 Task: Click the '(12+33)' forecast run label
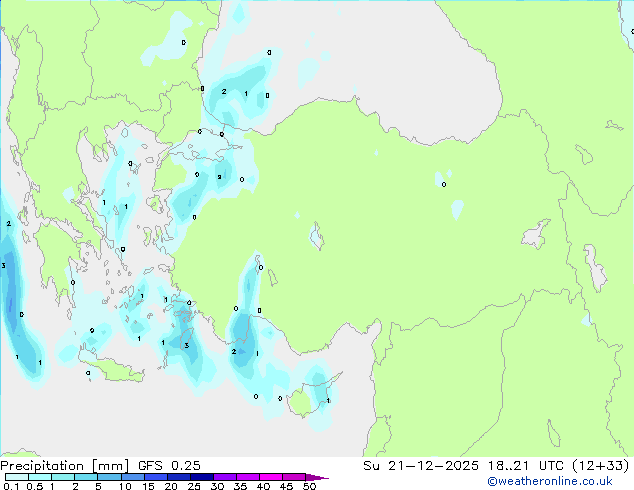(x=601, y=466)
